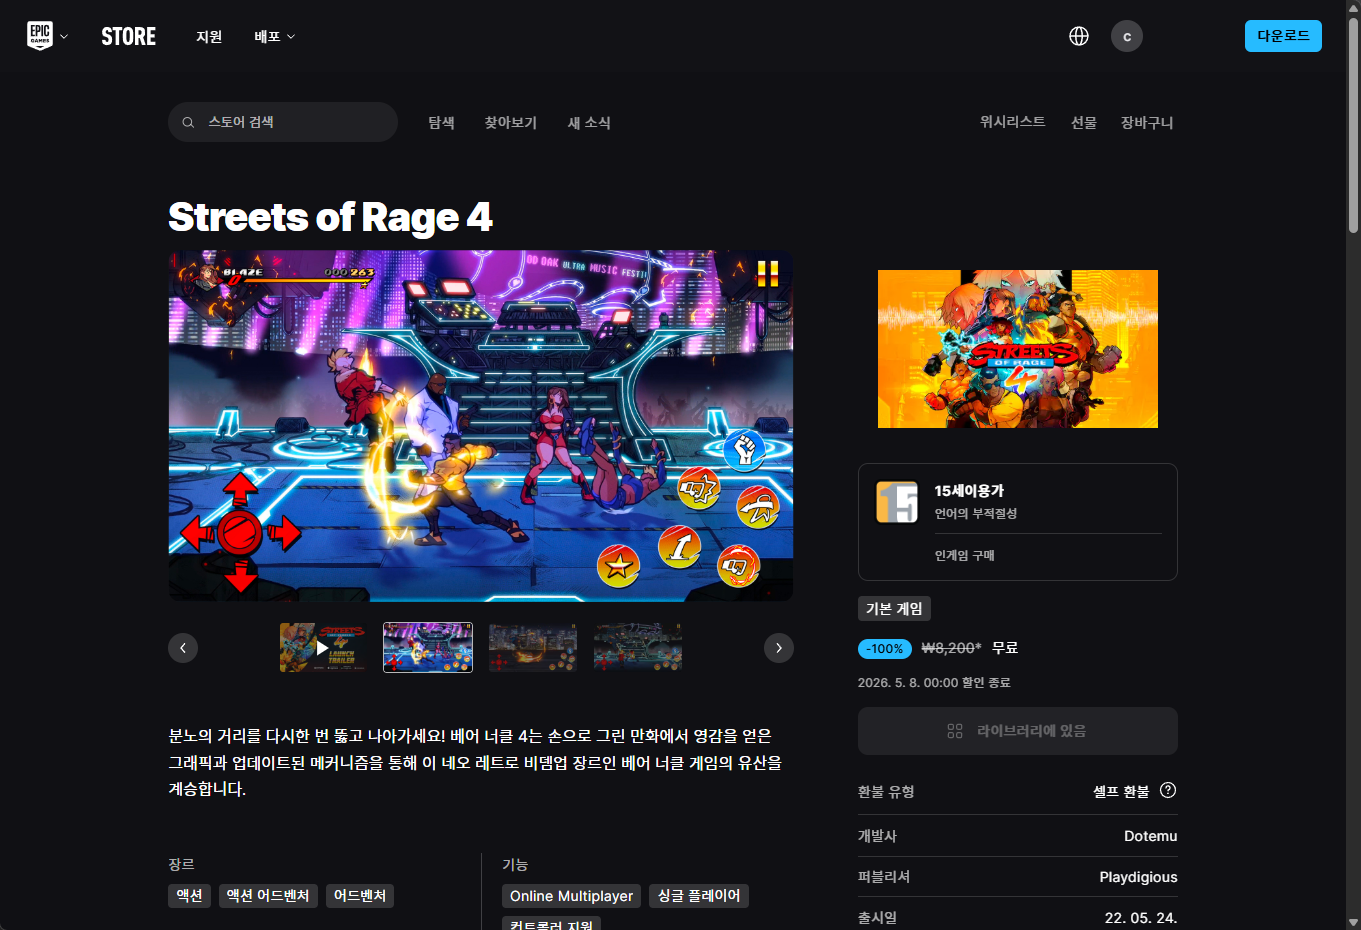The height and width of the screenshot is (930, 1361).
Task: Click the page's vertical scrollbar thumb
Action: [1353, 125]
